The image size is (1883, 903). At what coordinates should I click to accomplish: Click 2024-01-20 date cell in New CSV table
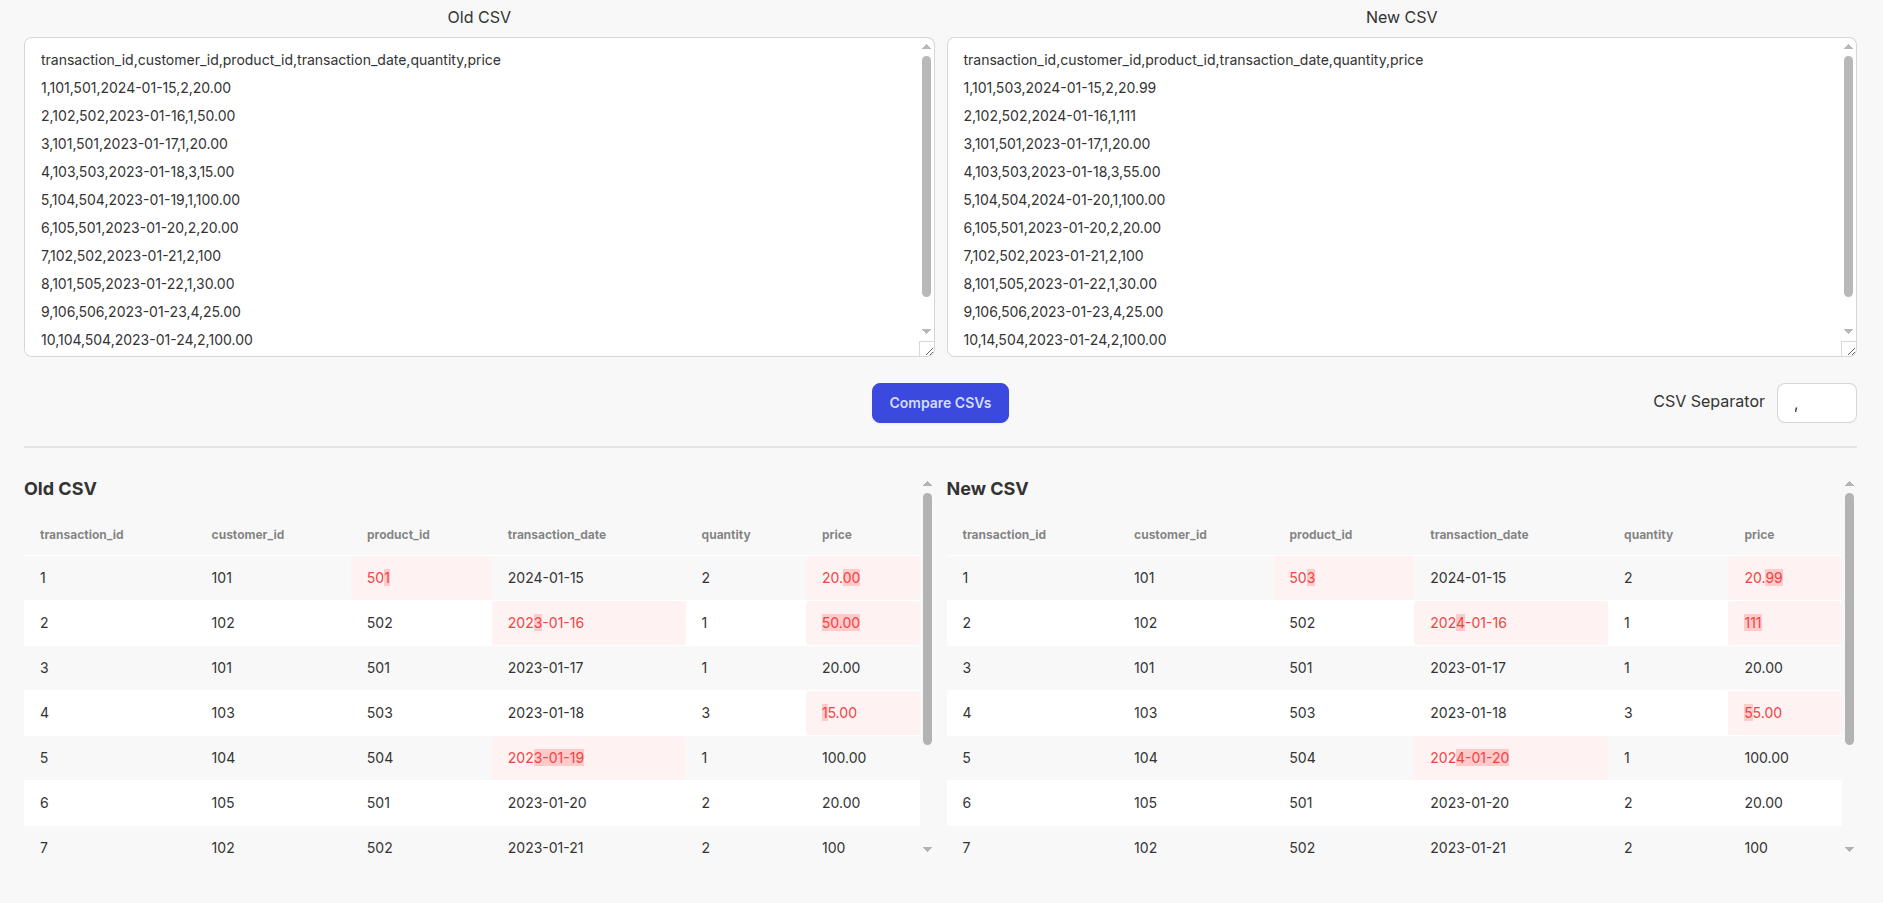(x=1511, y=758)
